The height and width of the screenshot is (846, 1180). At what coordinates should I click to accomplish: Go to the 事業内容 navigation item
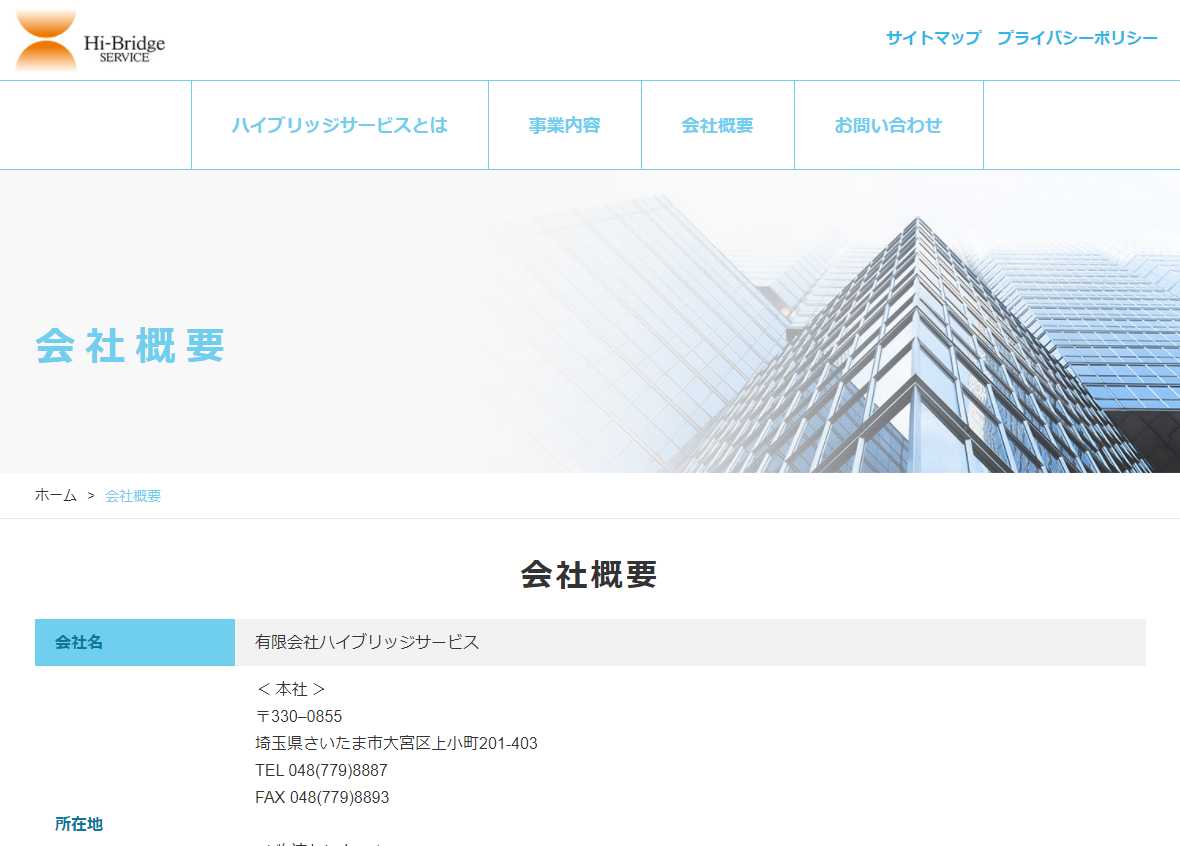click(565, 126)
